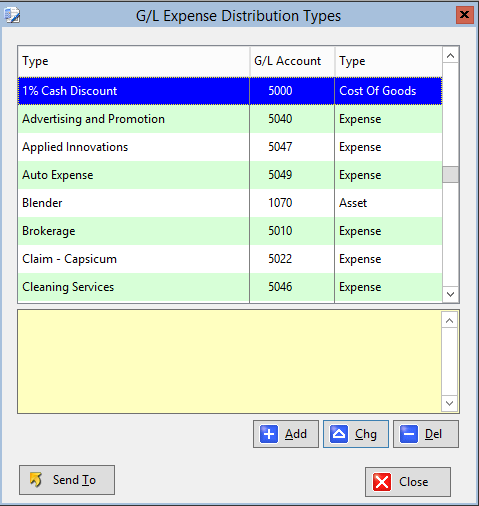Click inside the yellow notes field
The image size is (479, 506).
(x=229, y=362)
